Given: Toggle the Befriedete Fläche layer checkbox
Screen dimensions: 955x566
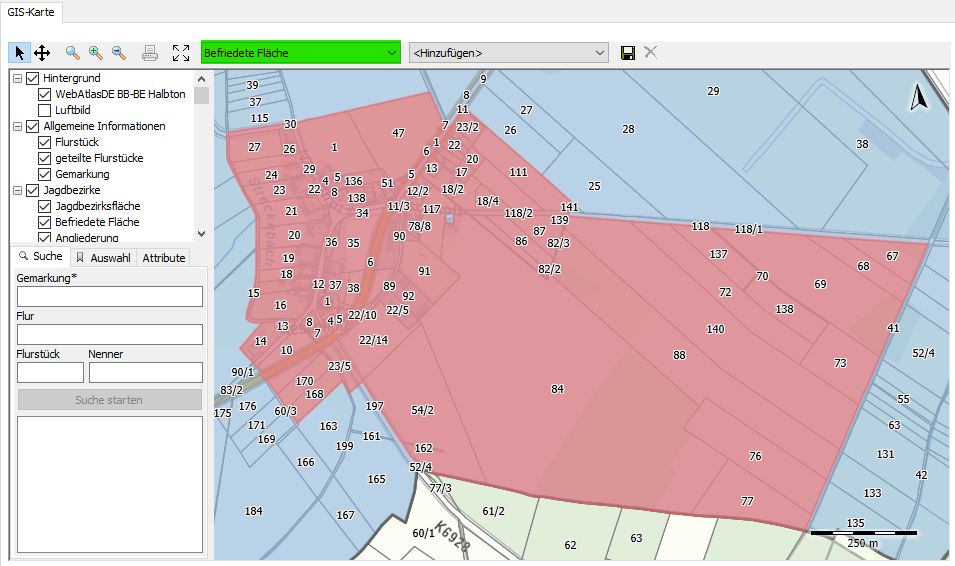Looking at the screenshot, I should [x=45, y=222].
